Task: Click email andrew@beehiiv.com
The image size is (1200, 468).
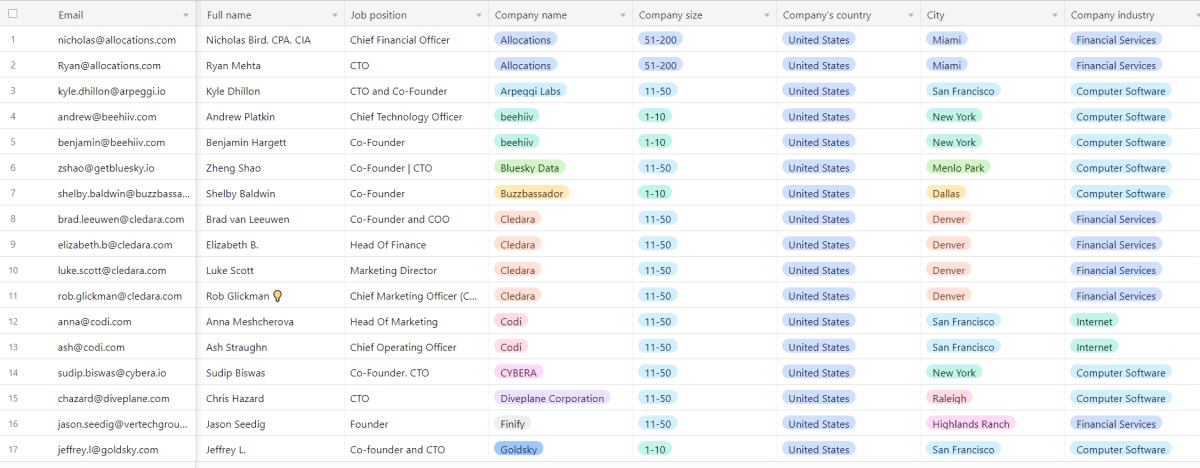Action: click(x=107, y=117)
